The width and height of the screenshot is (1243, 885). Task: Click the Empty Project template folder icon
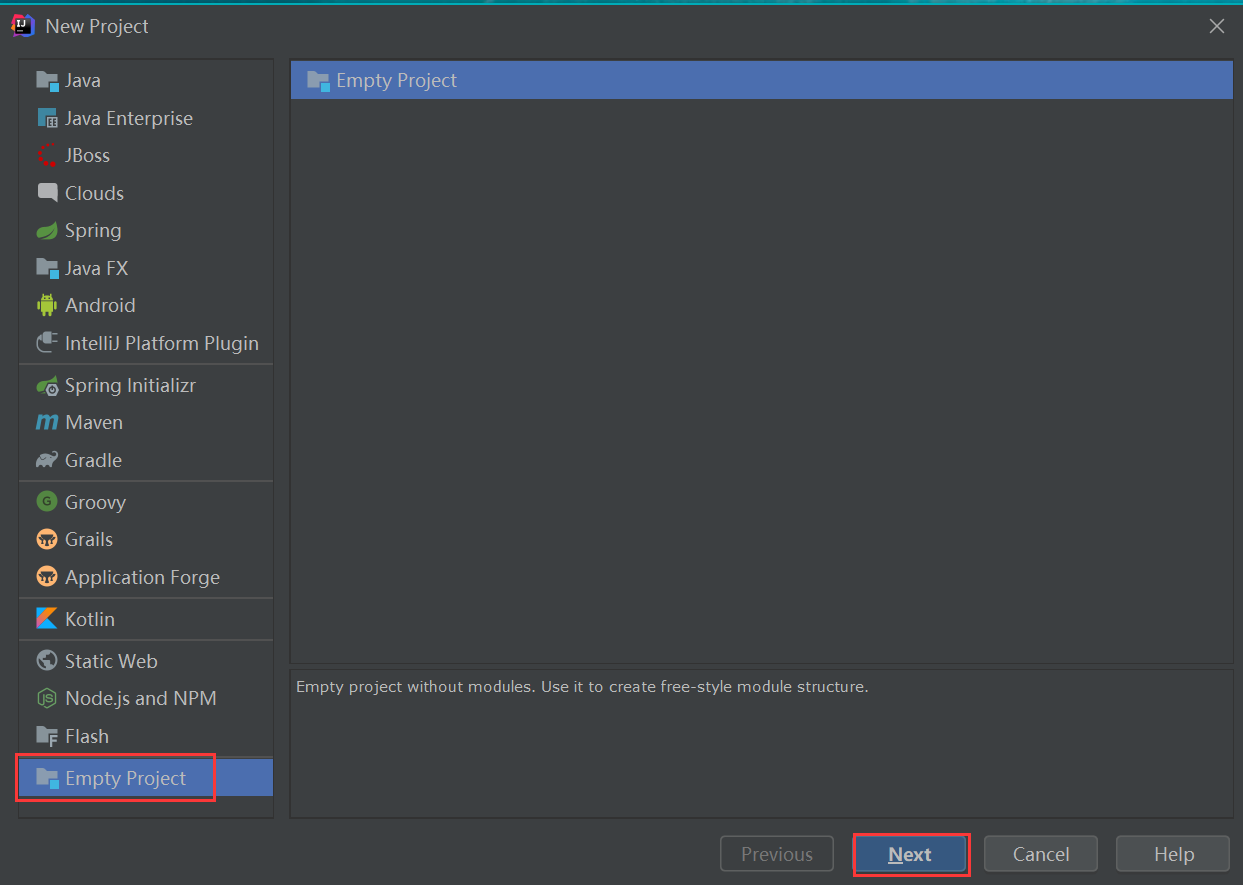(319, 81)
